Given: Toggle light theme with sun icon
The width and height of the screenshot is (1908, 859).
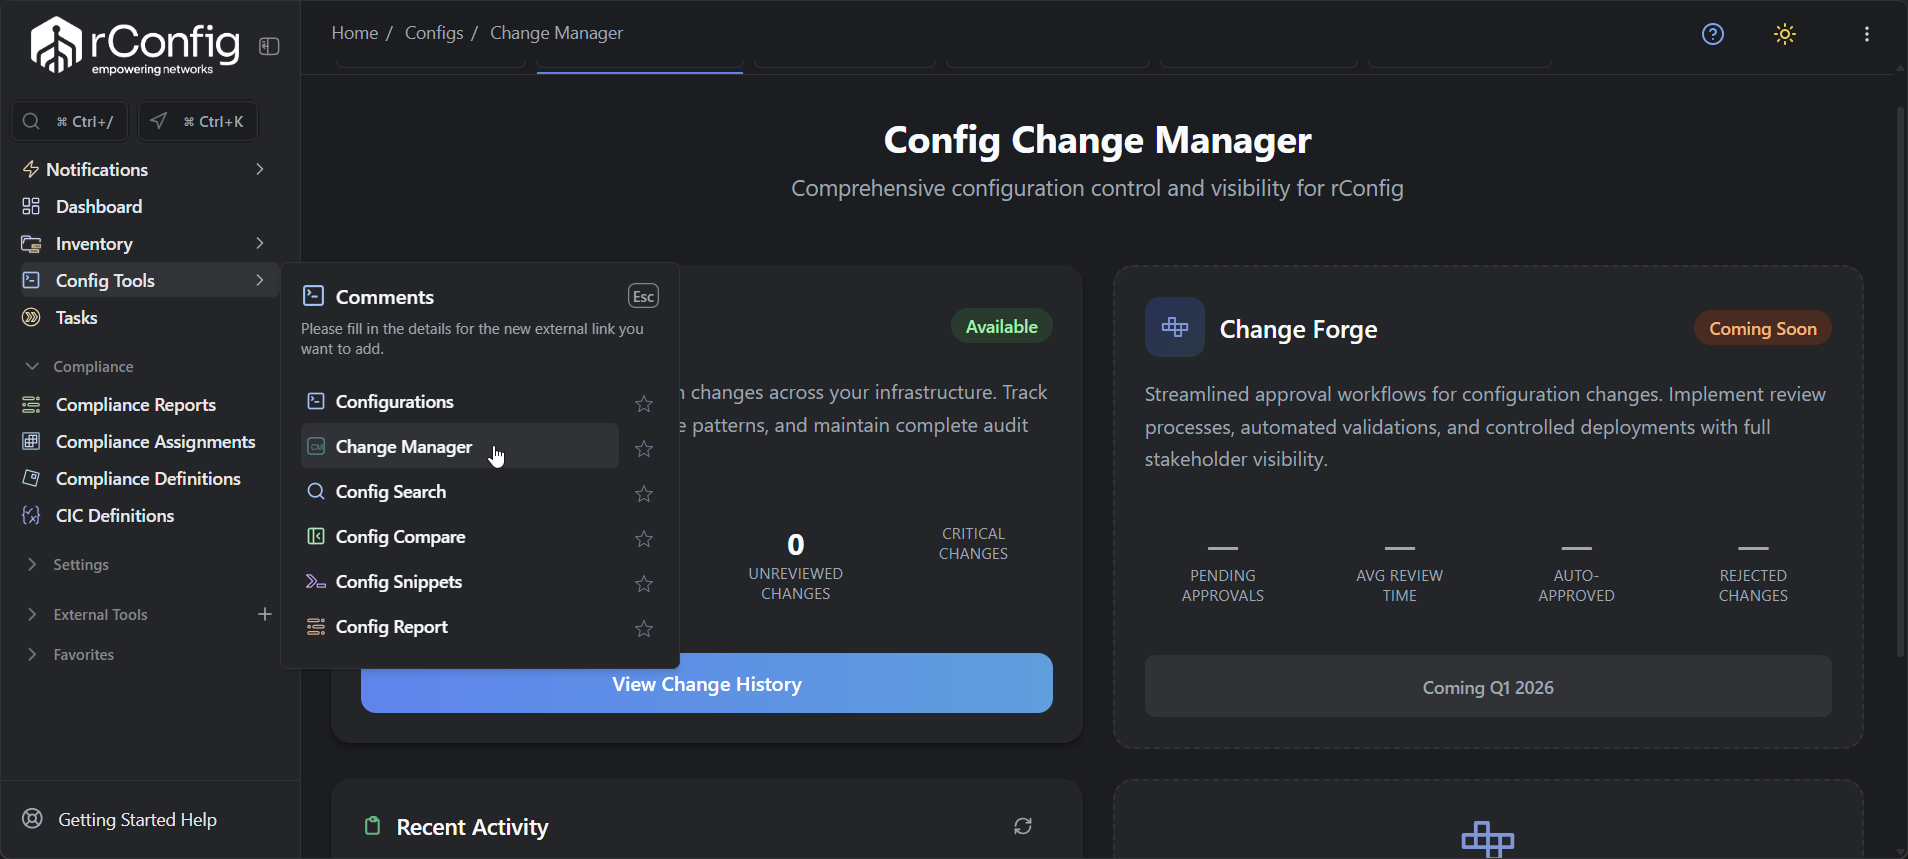Looking at the screenshot, I should [1785, 34].
